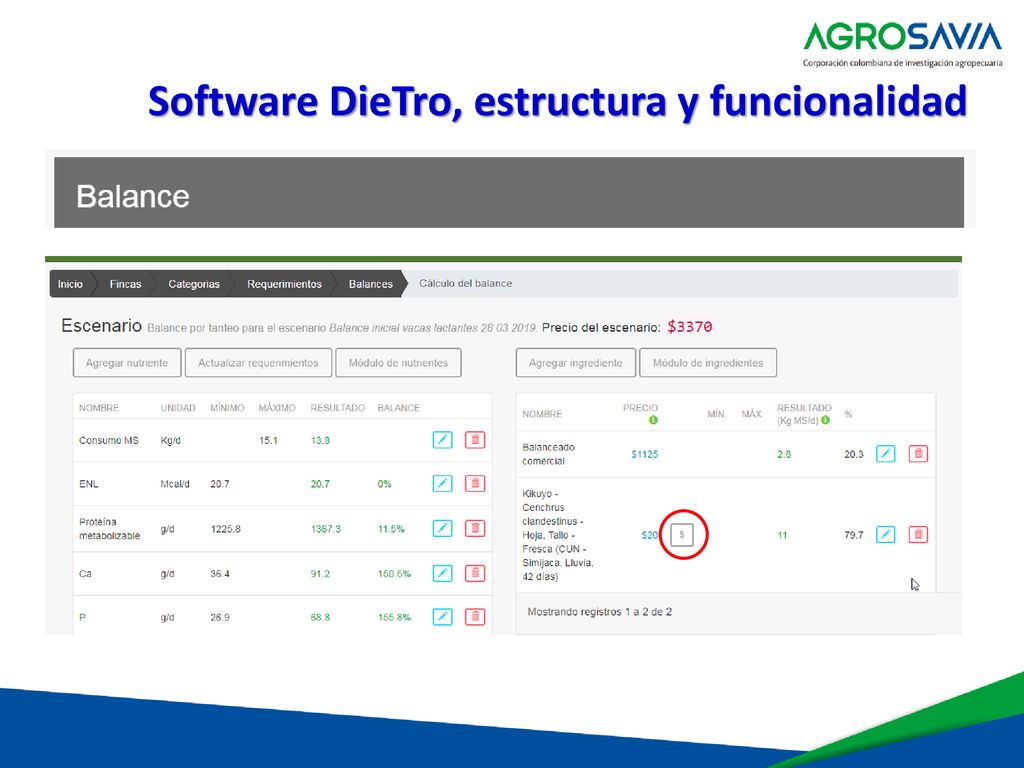Select the 79.7 percentage value
Image resolution: width=1024 pixels, height=768 pixels.
(854, 535)
